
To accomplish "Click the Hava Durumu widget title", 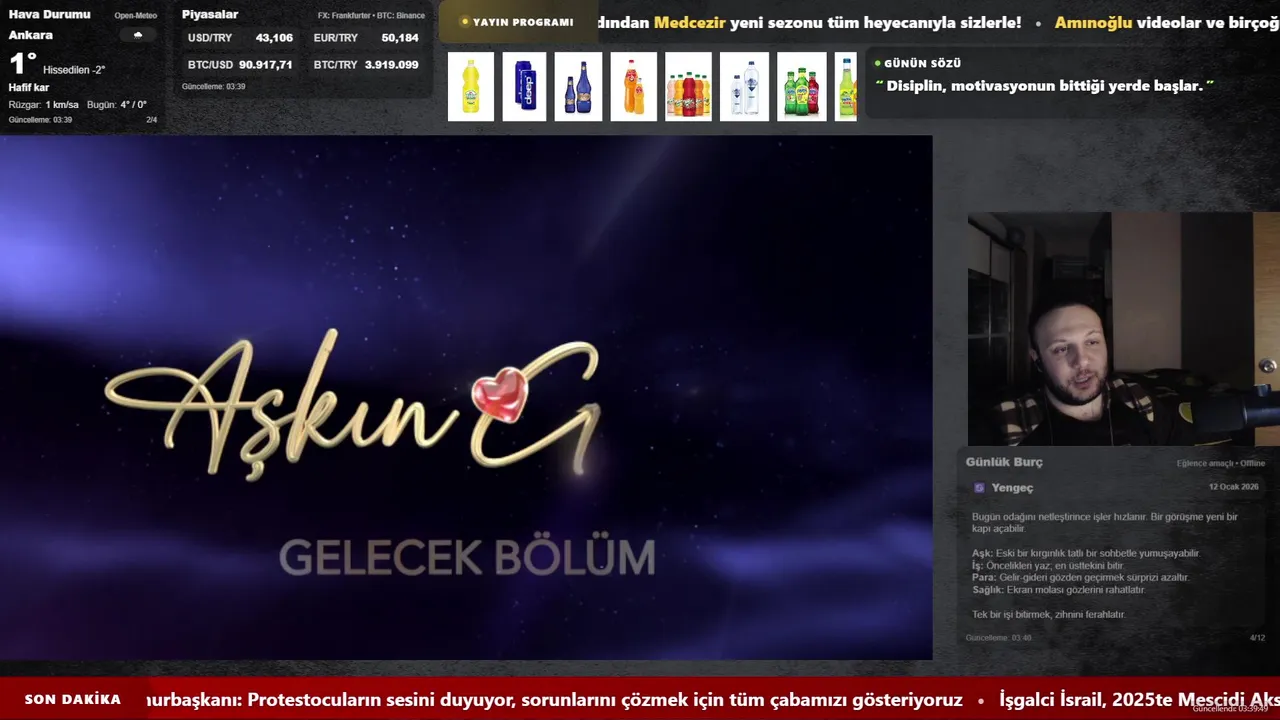I will pos(50,14).
